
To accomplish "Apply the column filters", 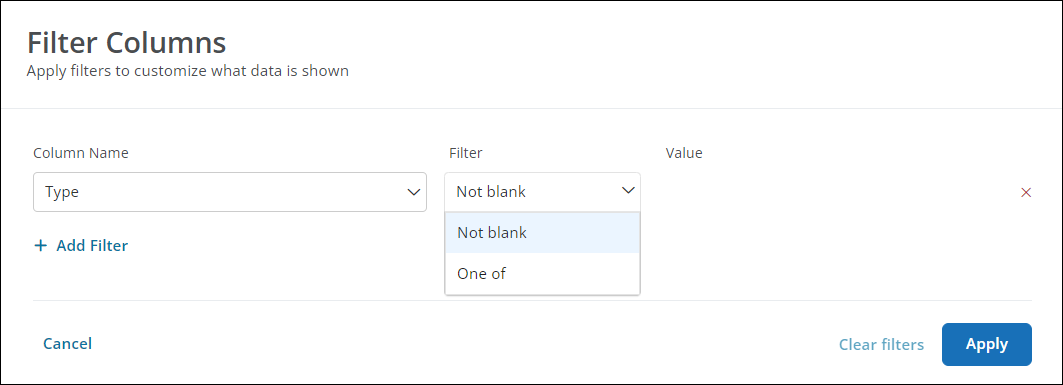I will [986, 344].
